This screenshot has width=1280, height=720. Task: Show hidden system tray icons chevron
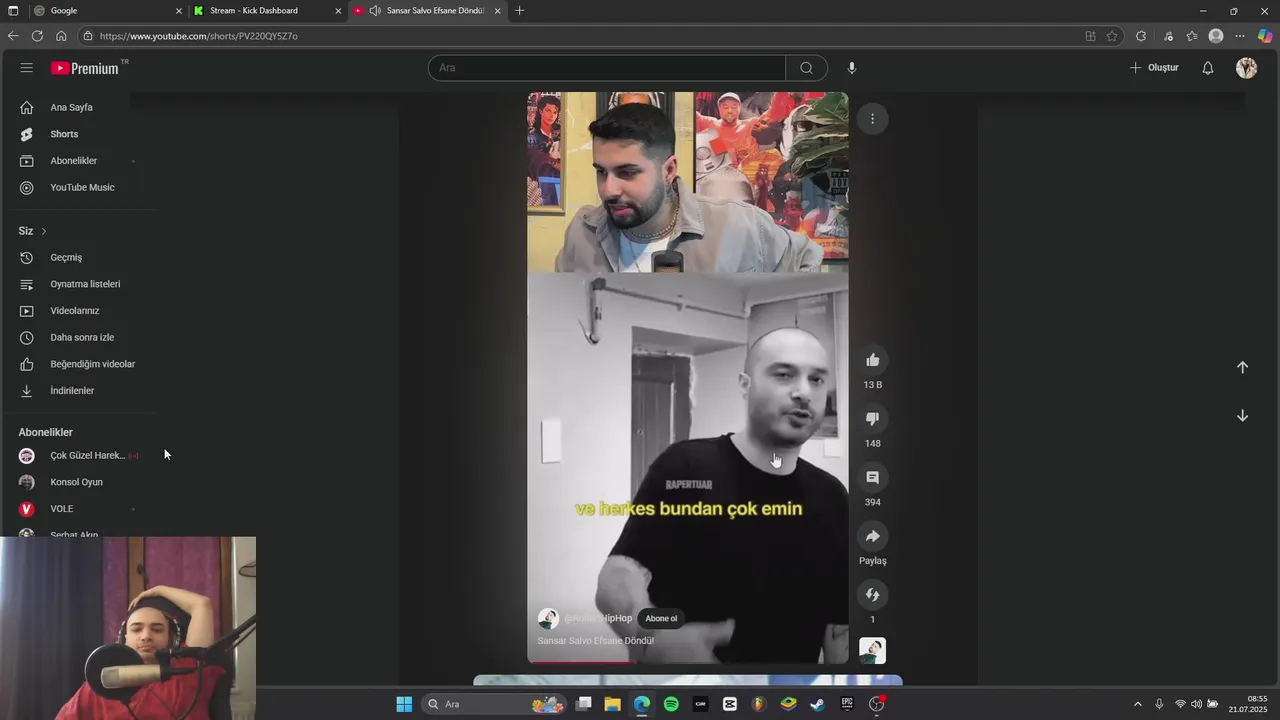tap(1137, 704)
